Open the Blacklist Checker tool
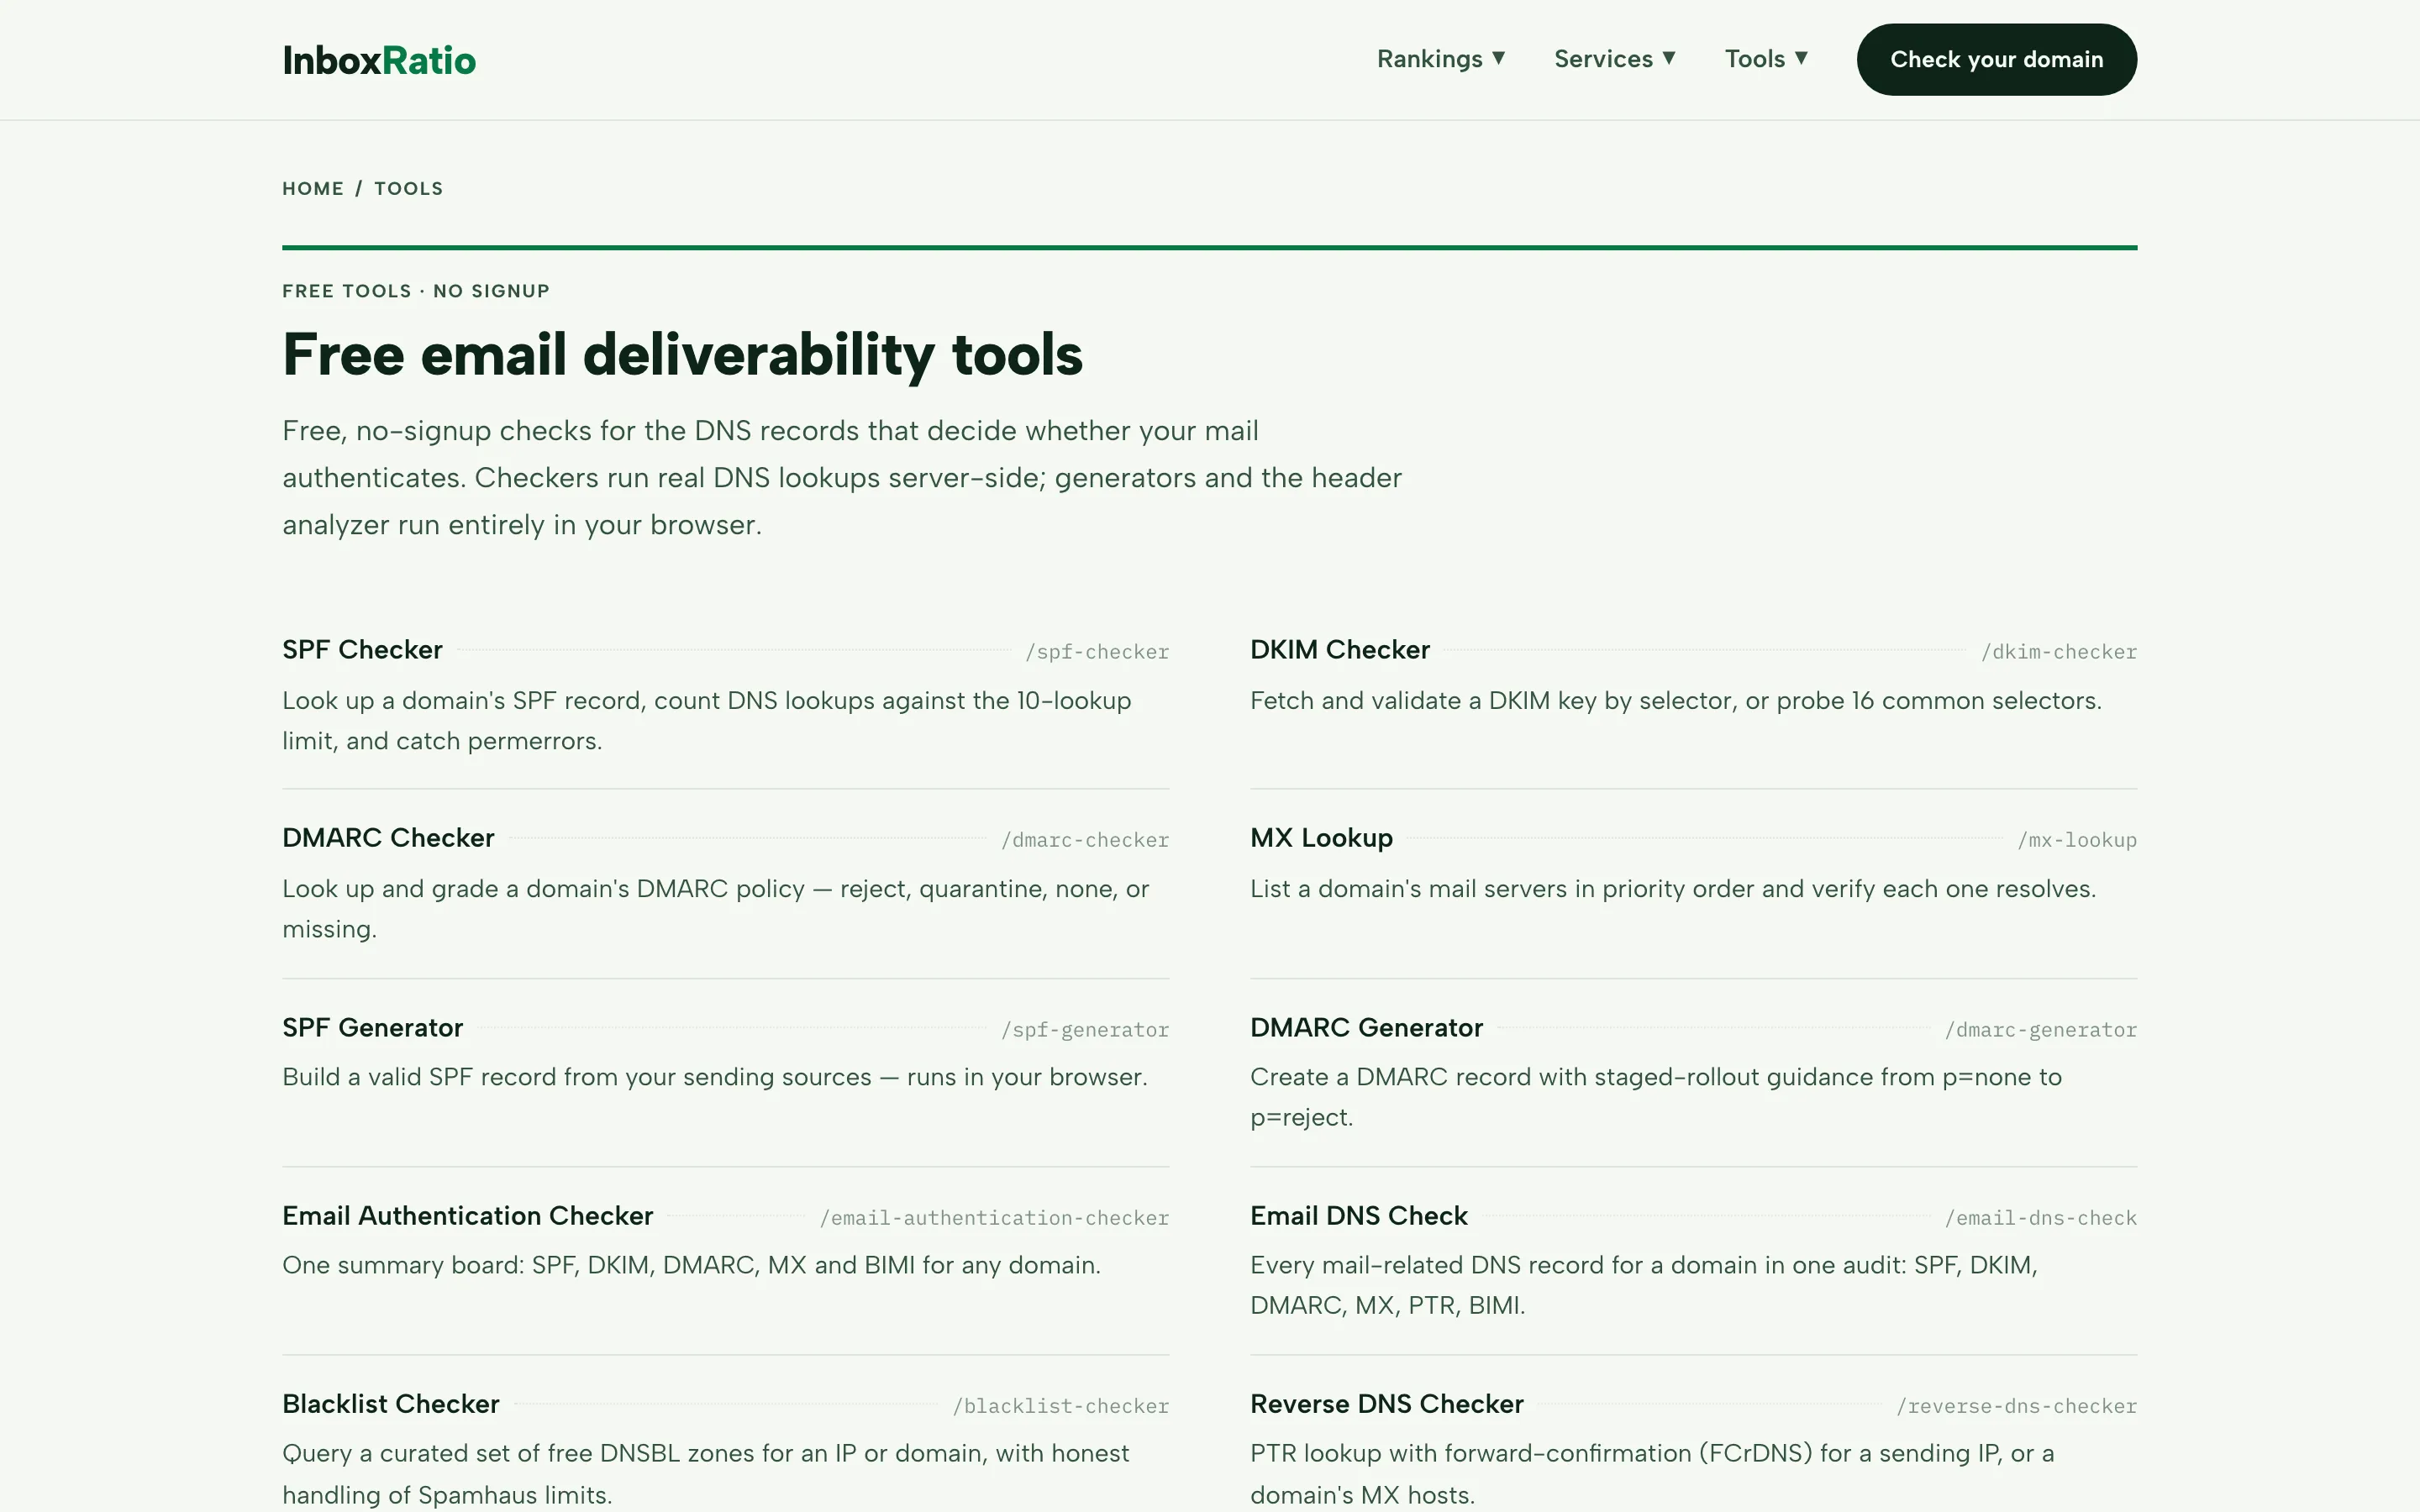 click(390, 1404)
